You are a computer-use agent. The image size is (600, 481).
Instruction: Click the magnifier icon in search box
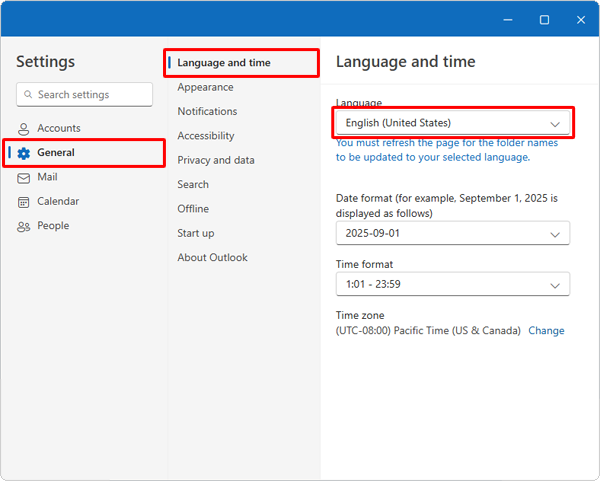click(x=28, y=94)
